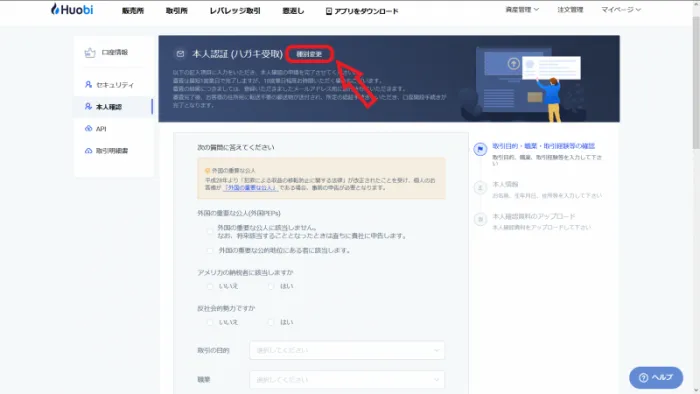
Task: Expand the マイページ dropdown menu
Action: (x=621, y=9)
